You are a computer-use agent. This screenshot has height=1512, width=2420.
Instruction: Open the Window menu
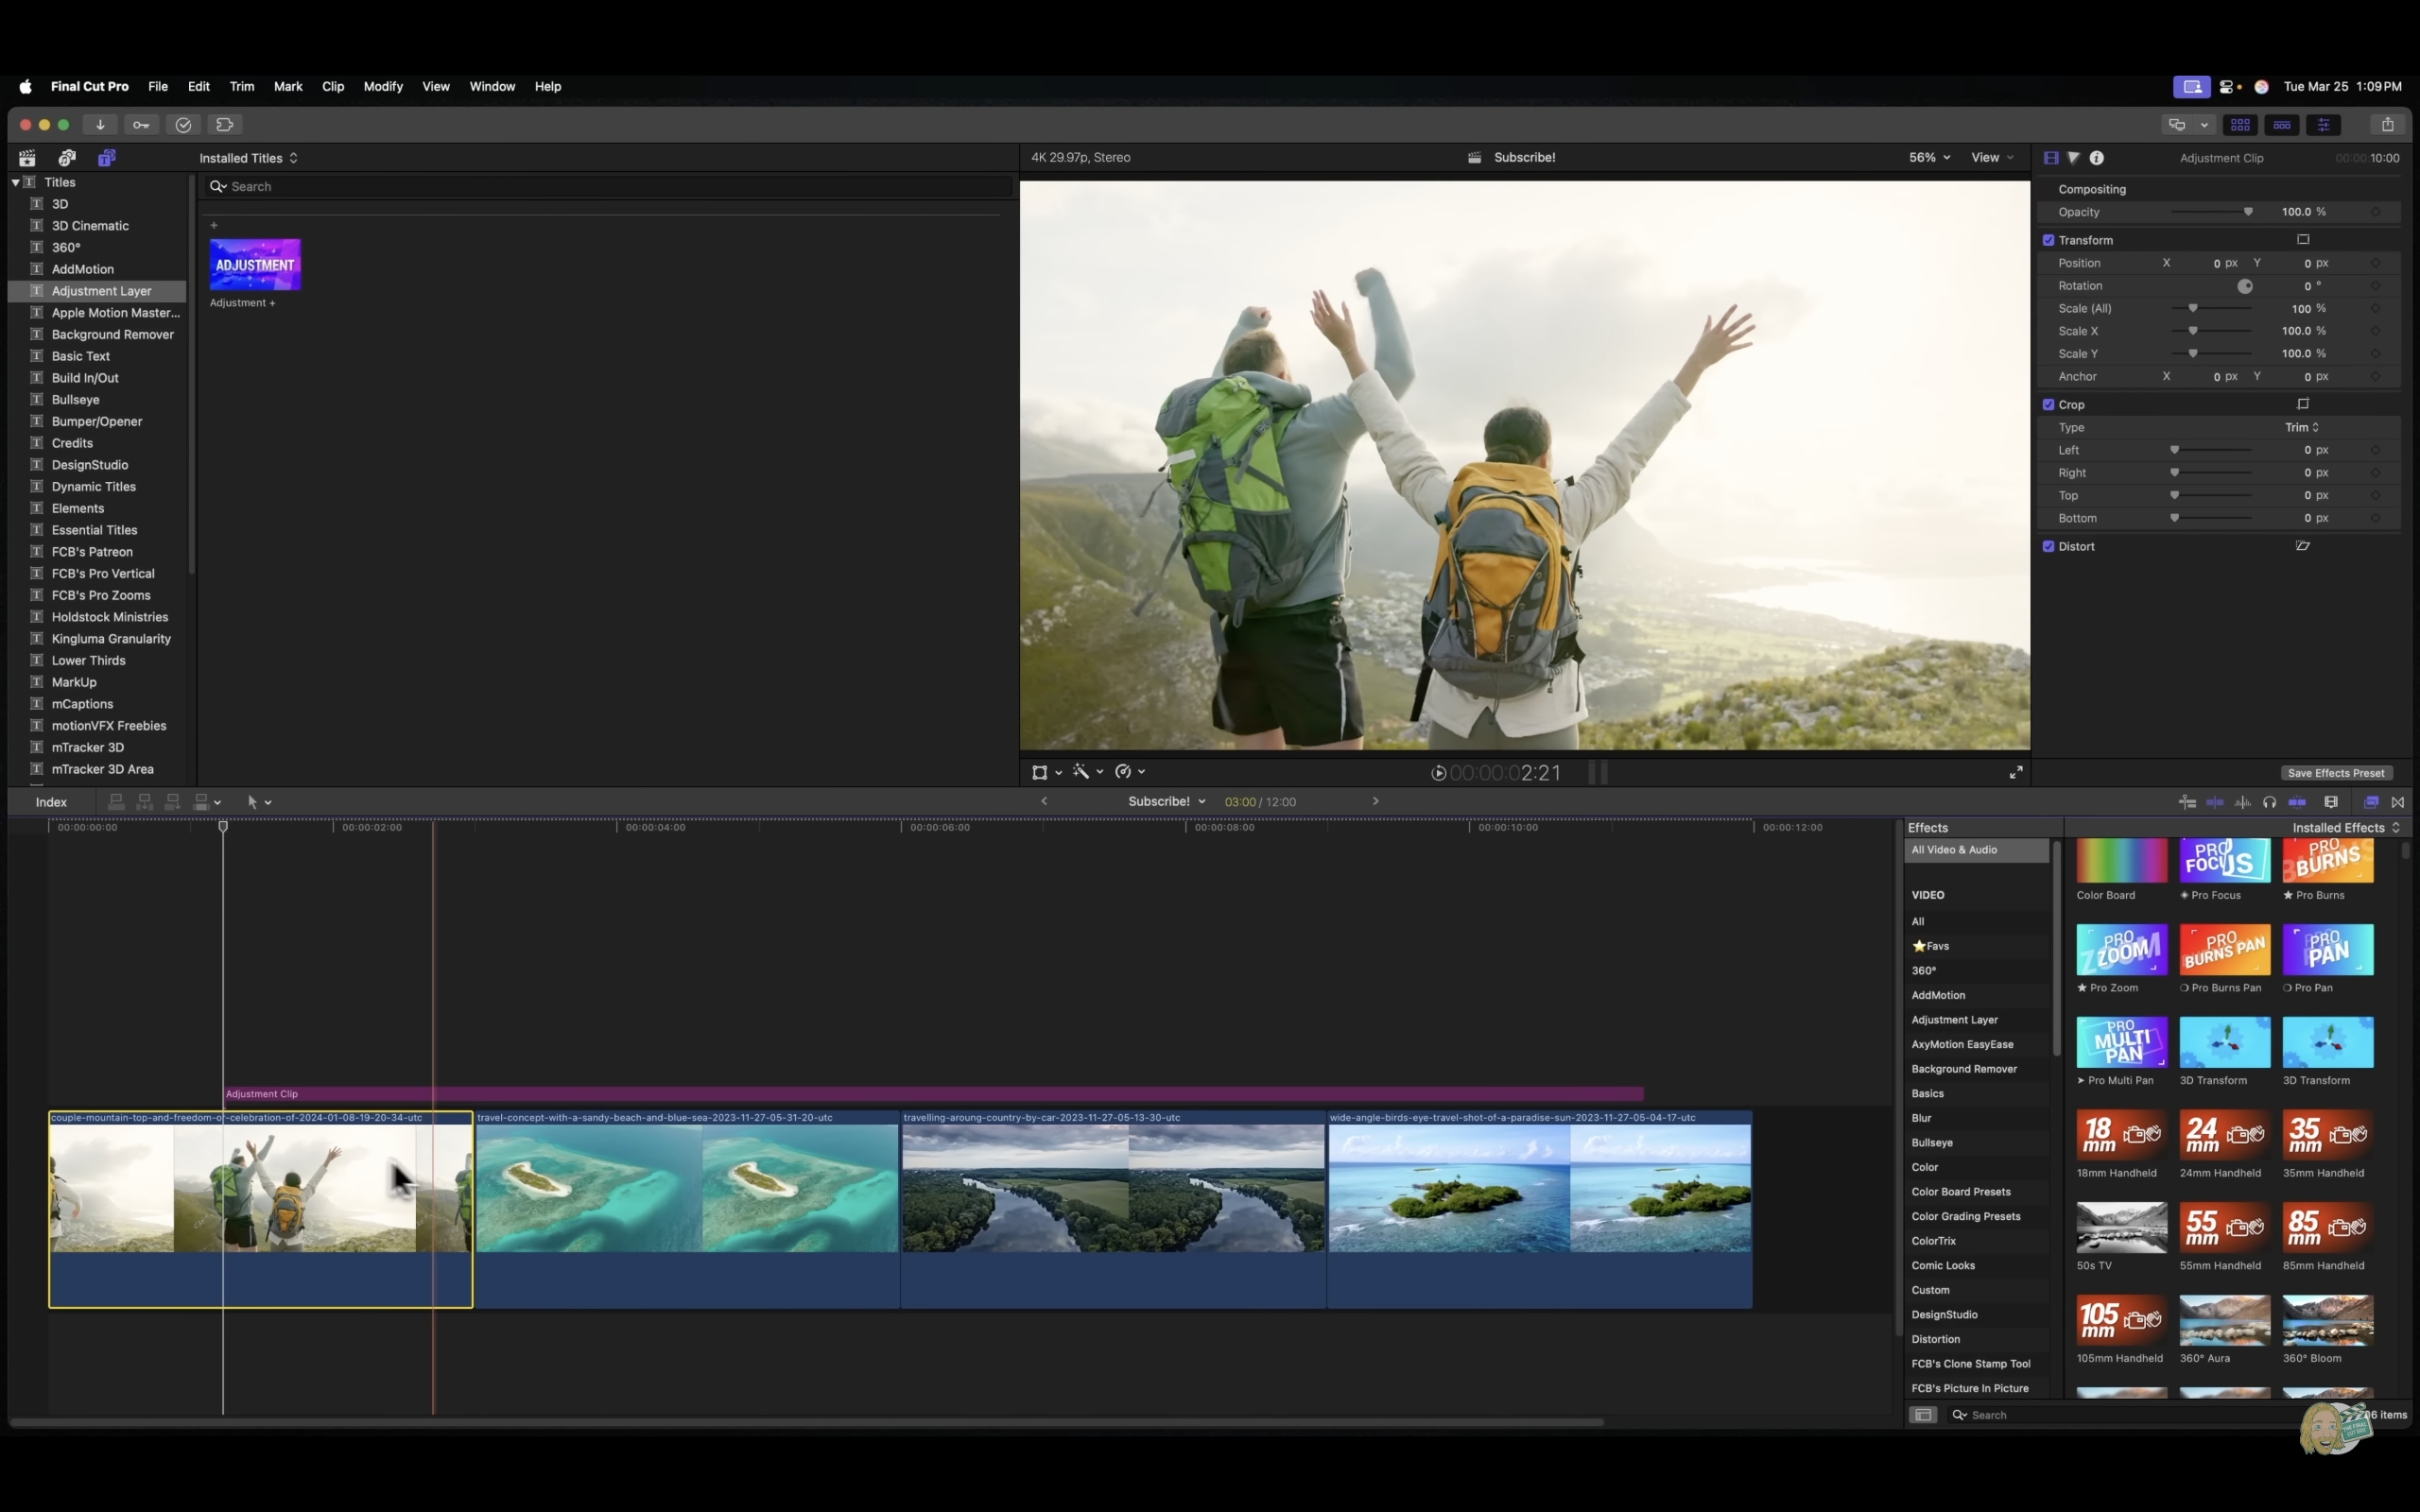pos(492,86)
